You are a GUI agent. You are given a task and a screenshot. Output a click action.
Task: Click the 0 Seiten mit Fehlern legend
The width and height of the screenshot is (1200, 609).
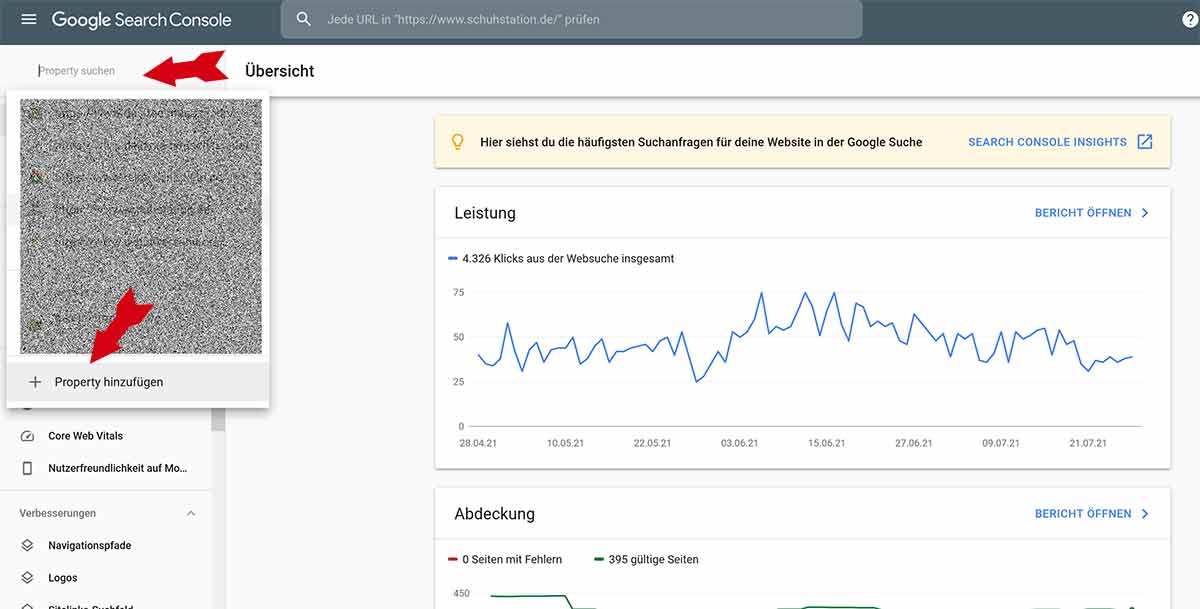[505, 559]
